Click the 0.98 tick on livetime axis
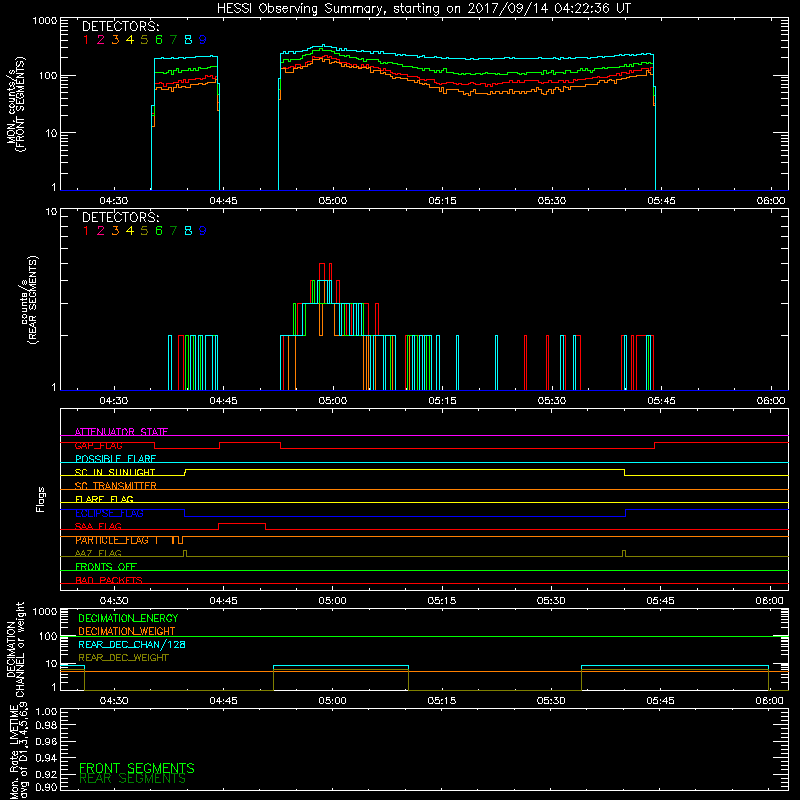Image resolution: width=800 pixels, height=800 pixels. [46, 725]
